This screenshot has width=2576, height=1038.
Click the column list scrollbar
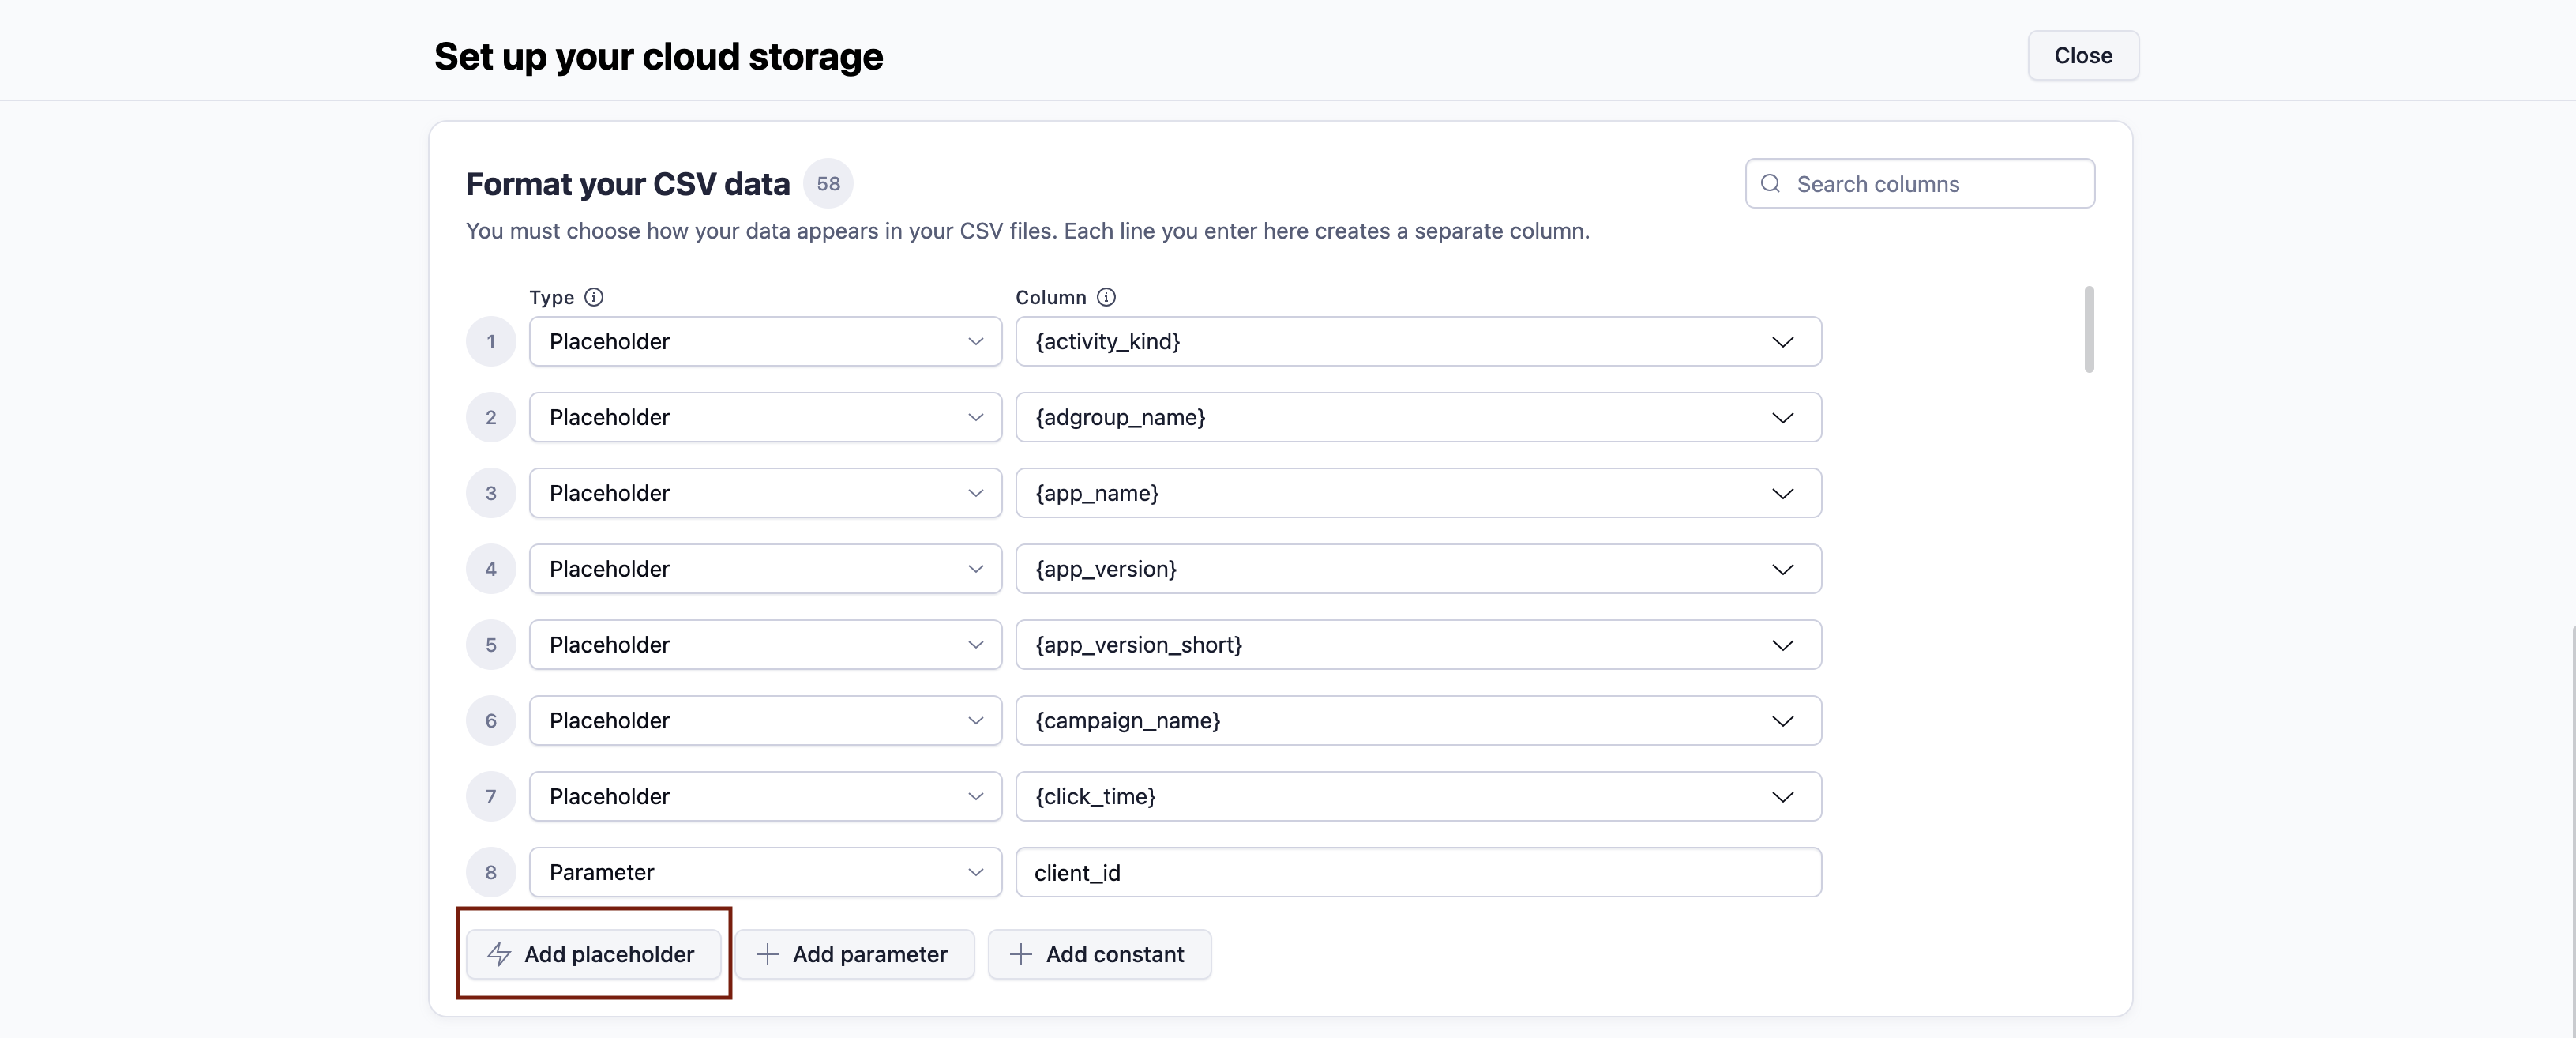pos(2088,330)
